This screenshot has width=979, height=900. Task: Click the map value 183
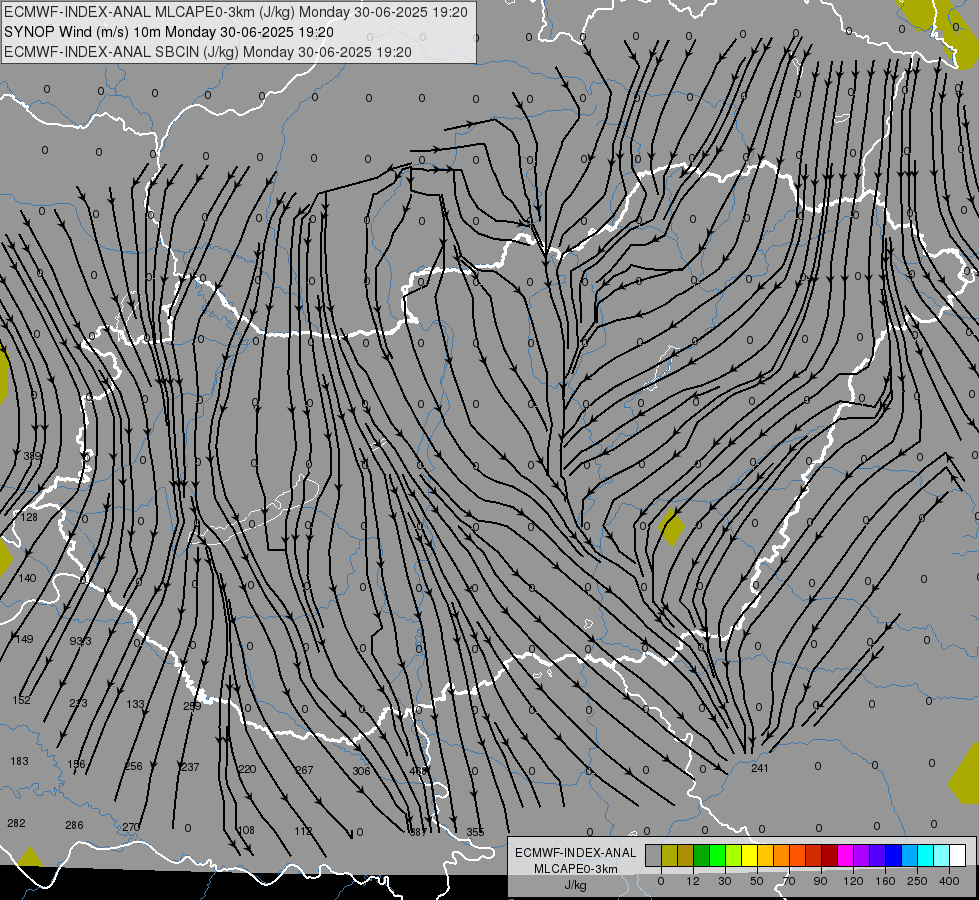coord(19,761)
